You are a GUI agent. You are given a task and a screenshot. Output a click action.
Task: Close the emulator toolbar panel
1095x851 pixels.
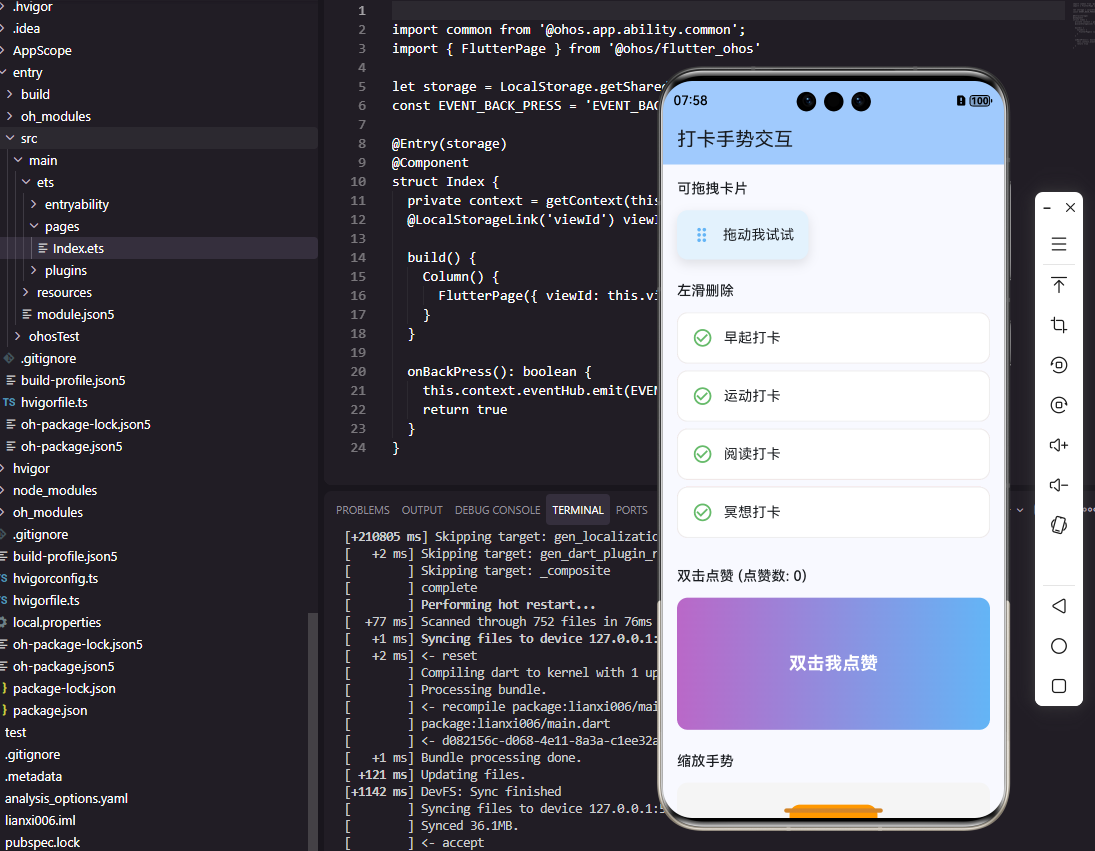(1071, 207)
